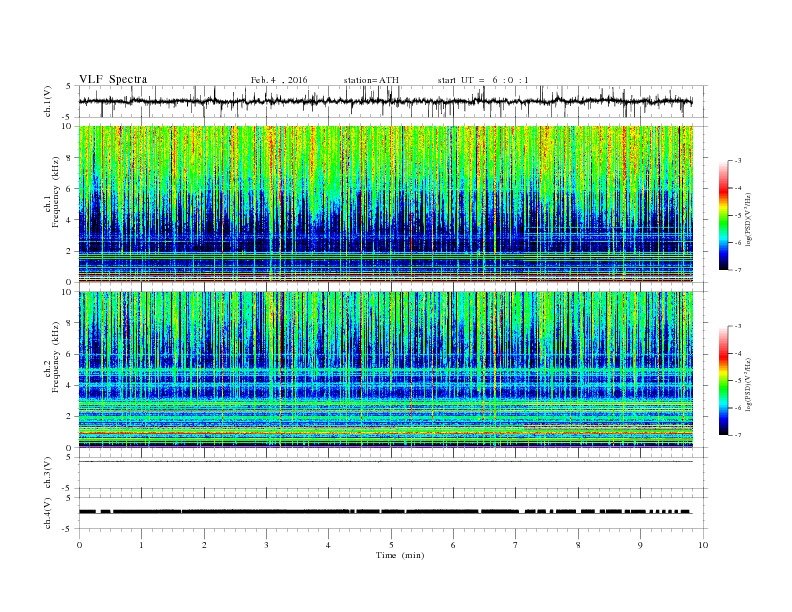Click the "-4" tick on the ch.2 colorbar
This screenshot has width=792, height=612.
tap(737, 353)
